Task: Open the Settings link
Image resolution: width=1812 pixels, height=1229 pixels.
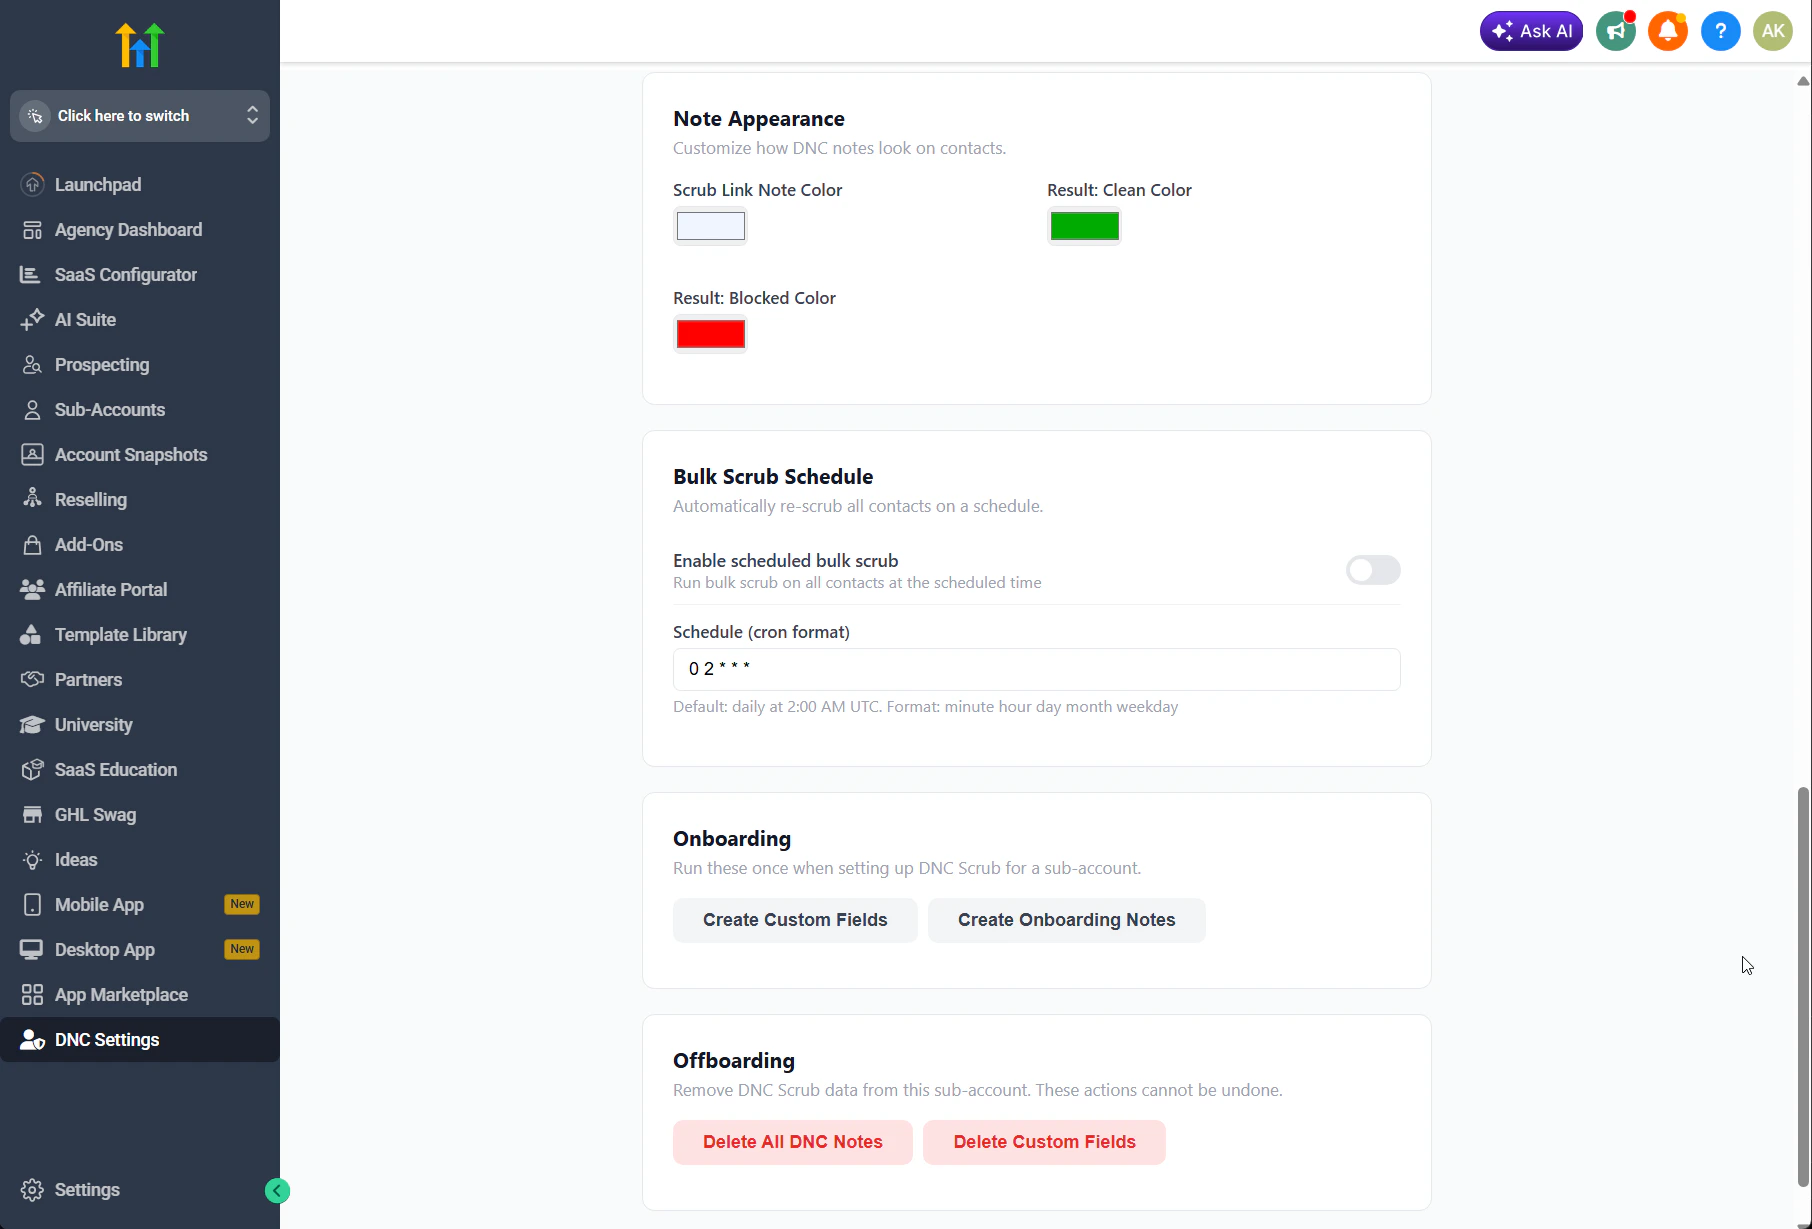Action: (87, 1190)
